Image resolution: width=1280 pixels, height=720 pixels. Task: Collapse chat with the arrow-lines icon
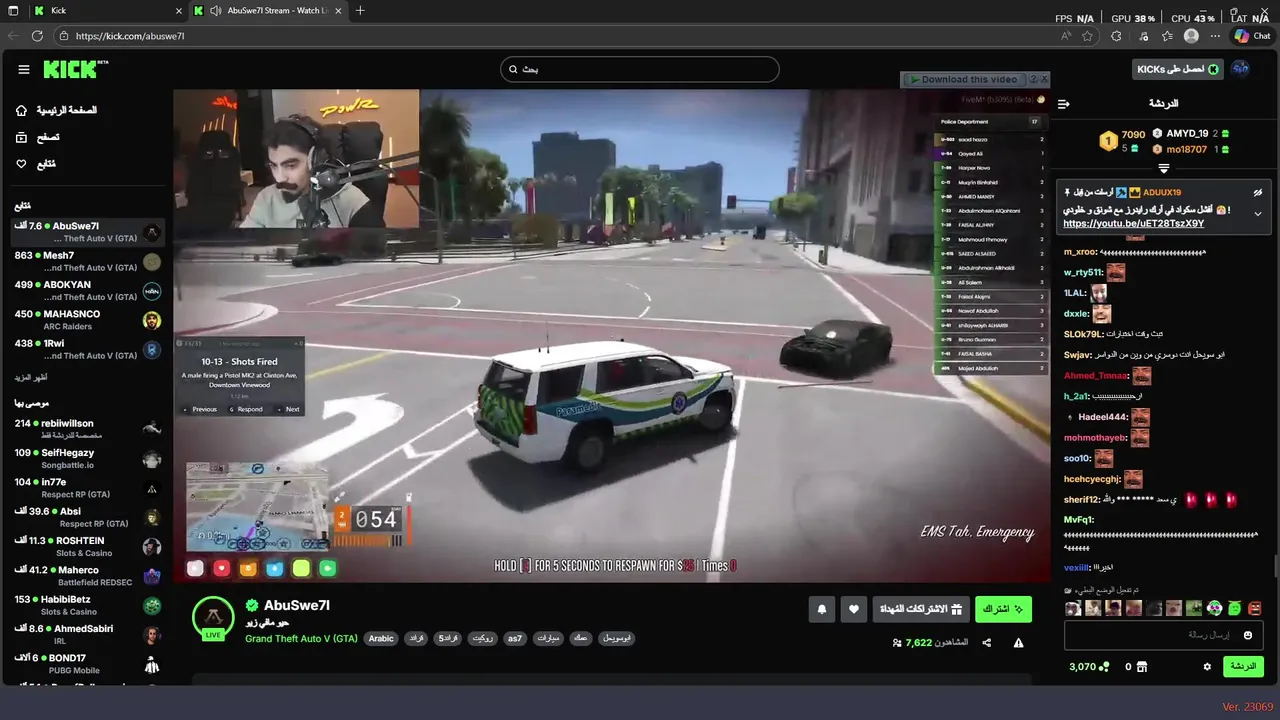tap(1064, 104)
